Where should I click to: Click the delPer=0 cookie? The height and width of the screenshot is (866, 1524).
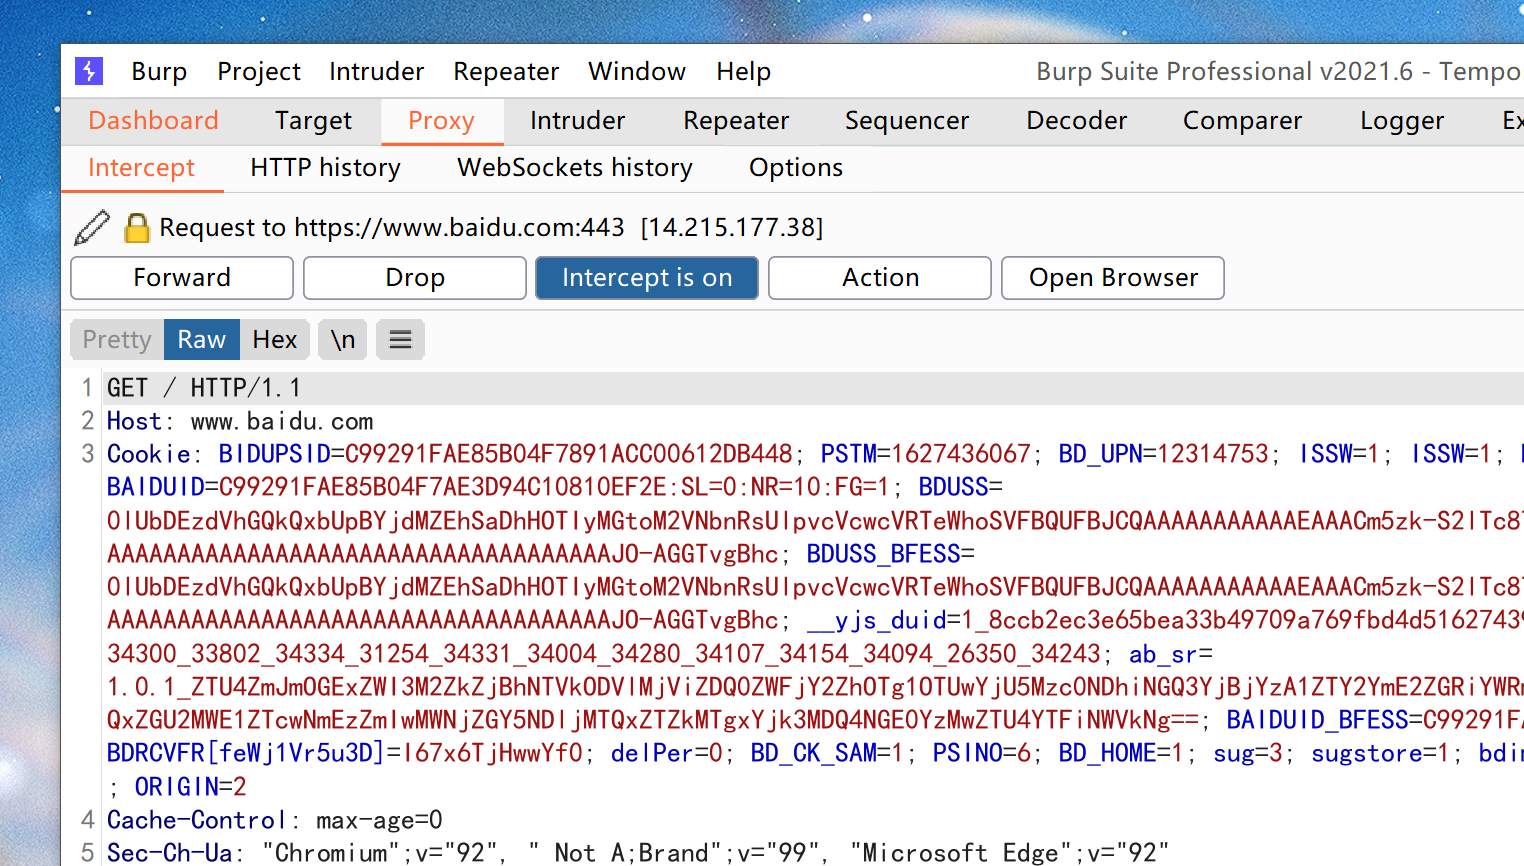click(667, 753)
